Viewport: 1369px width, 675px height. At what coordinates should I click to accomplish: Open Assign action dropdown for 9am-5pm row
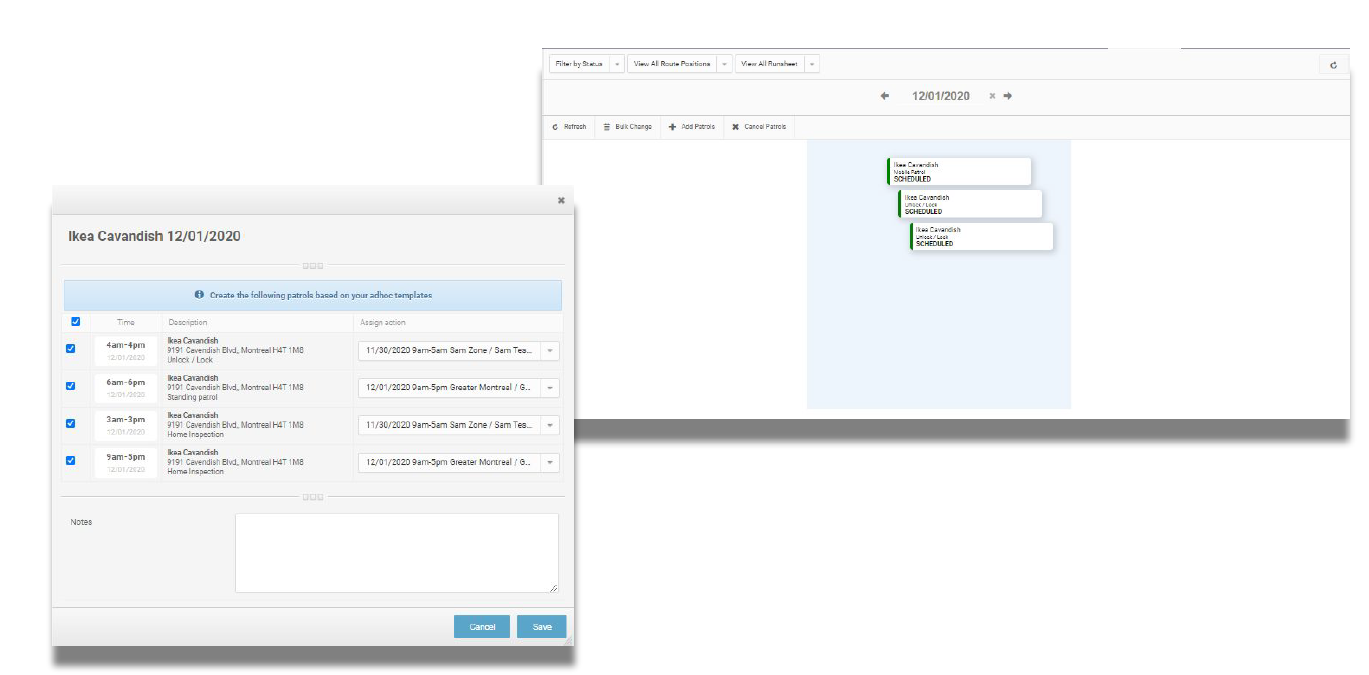459,463
